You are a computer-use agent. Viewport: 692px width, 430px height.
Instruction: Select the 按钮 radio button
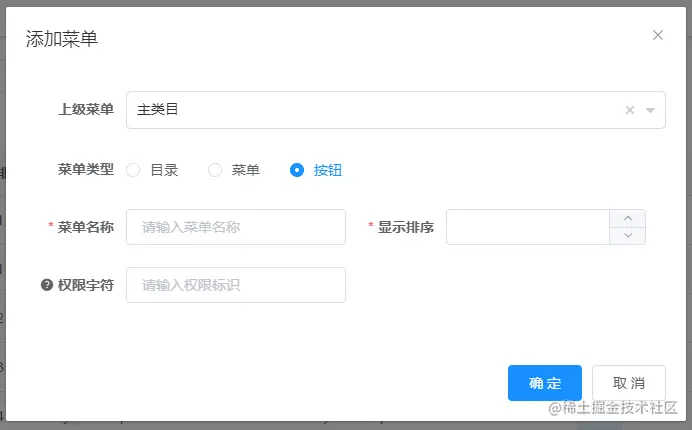[x=297, y=170]
